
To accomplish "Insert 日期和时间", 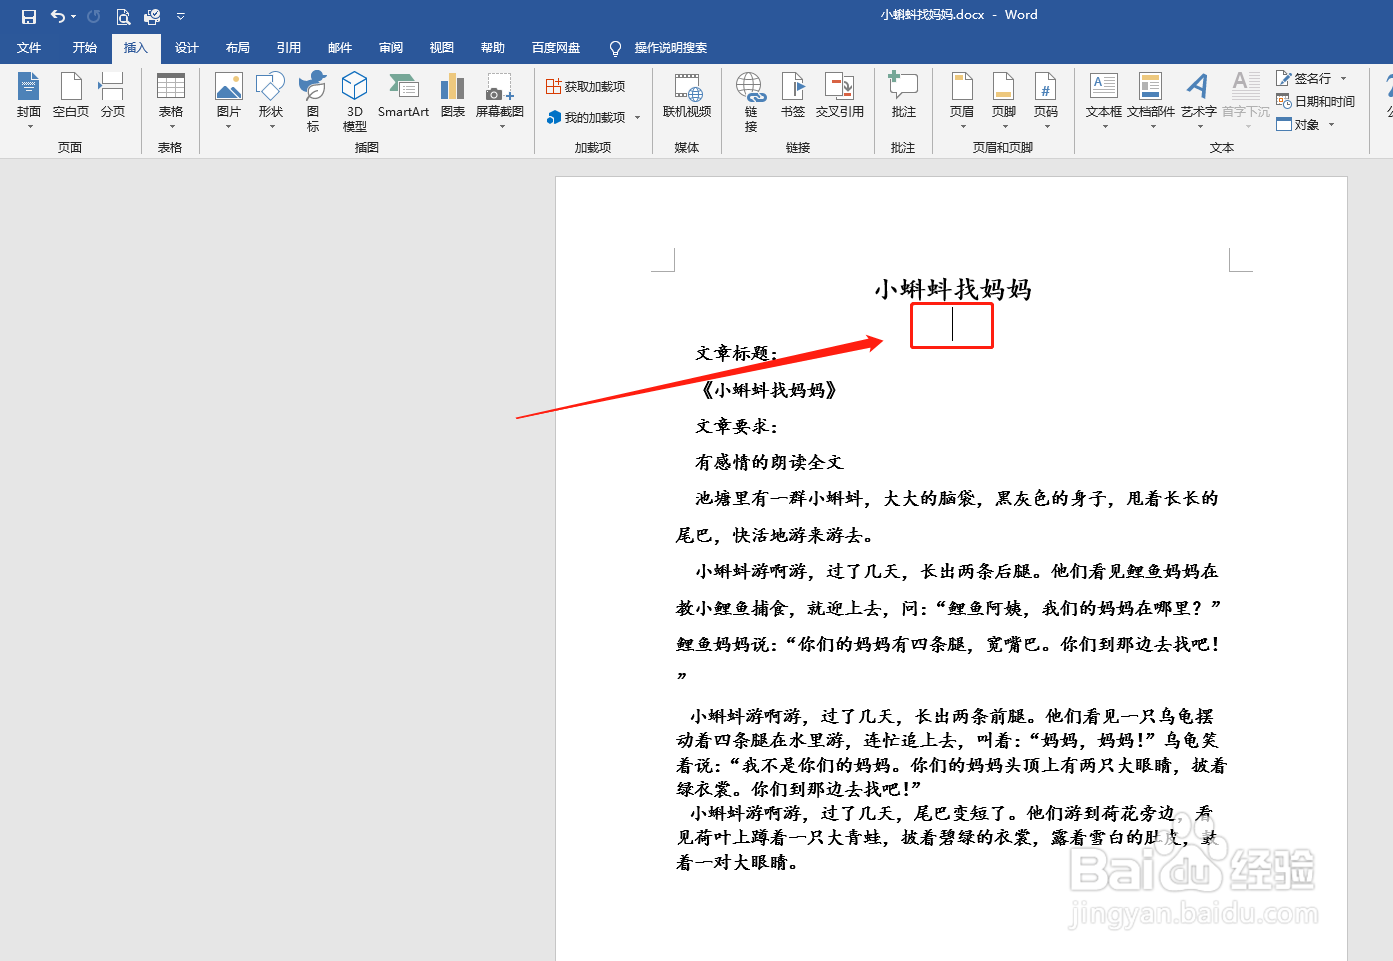I will coord(1316,101).
